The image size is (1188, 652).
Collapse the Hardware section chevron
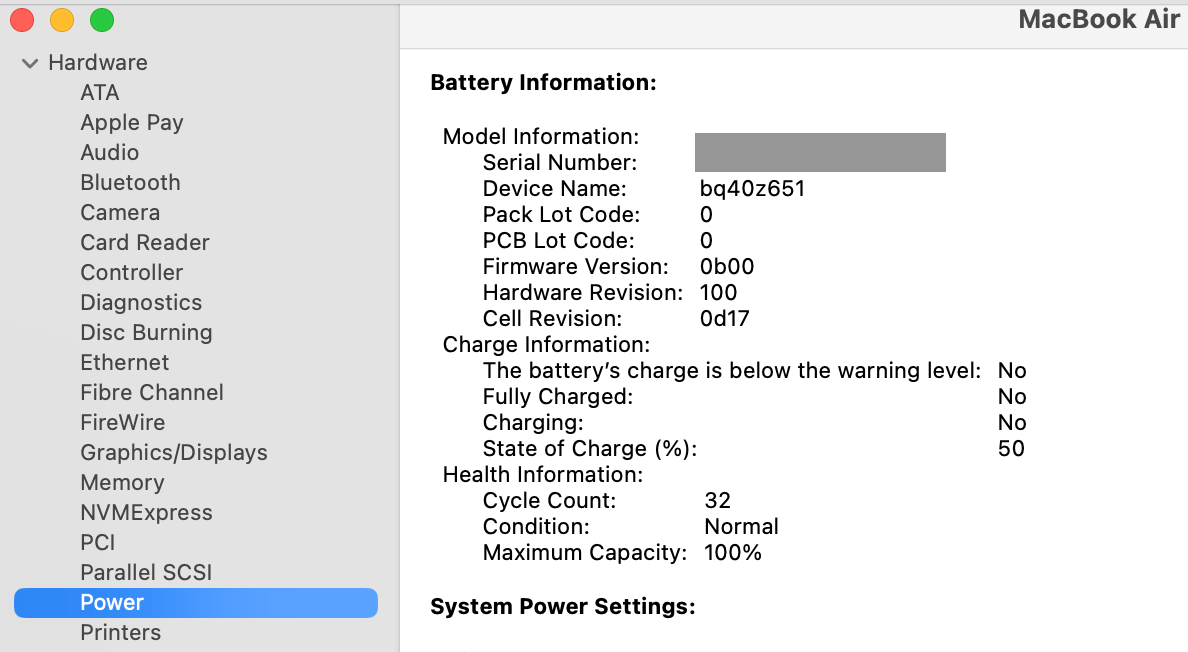(x=30, y=63)
